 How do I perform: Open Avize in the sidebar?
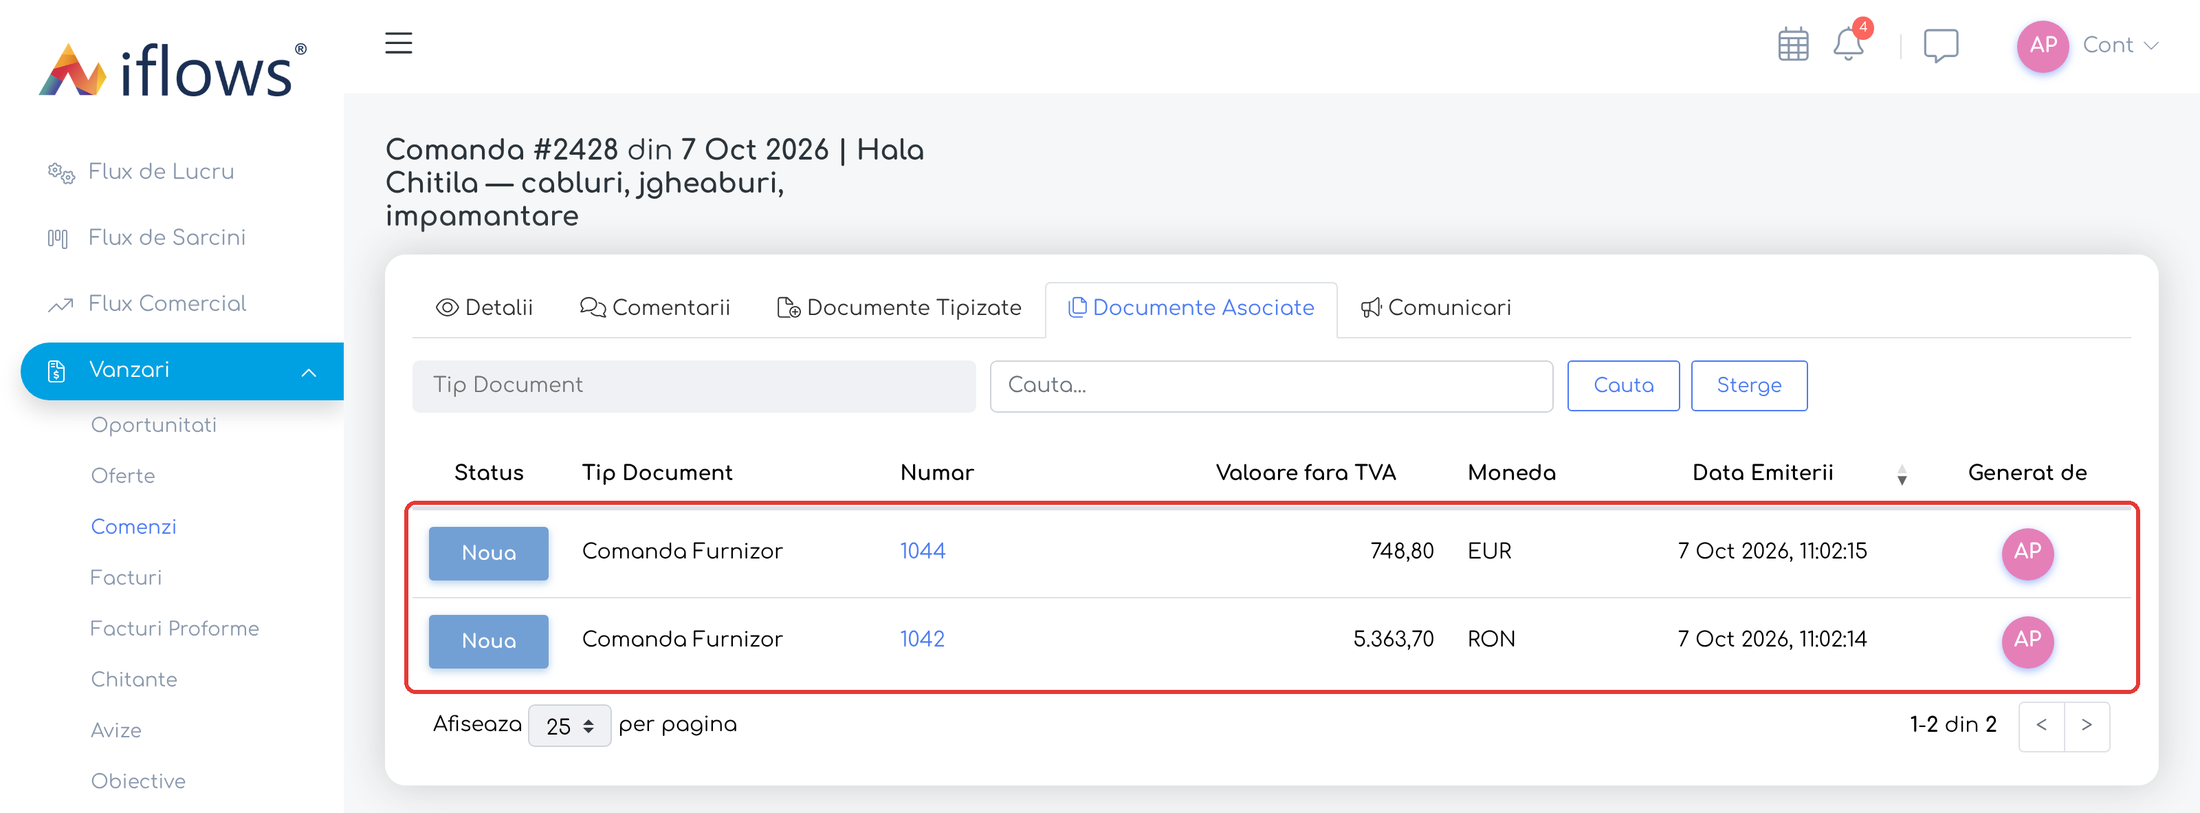pos(116,731)
